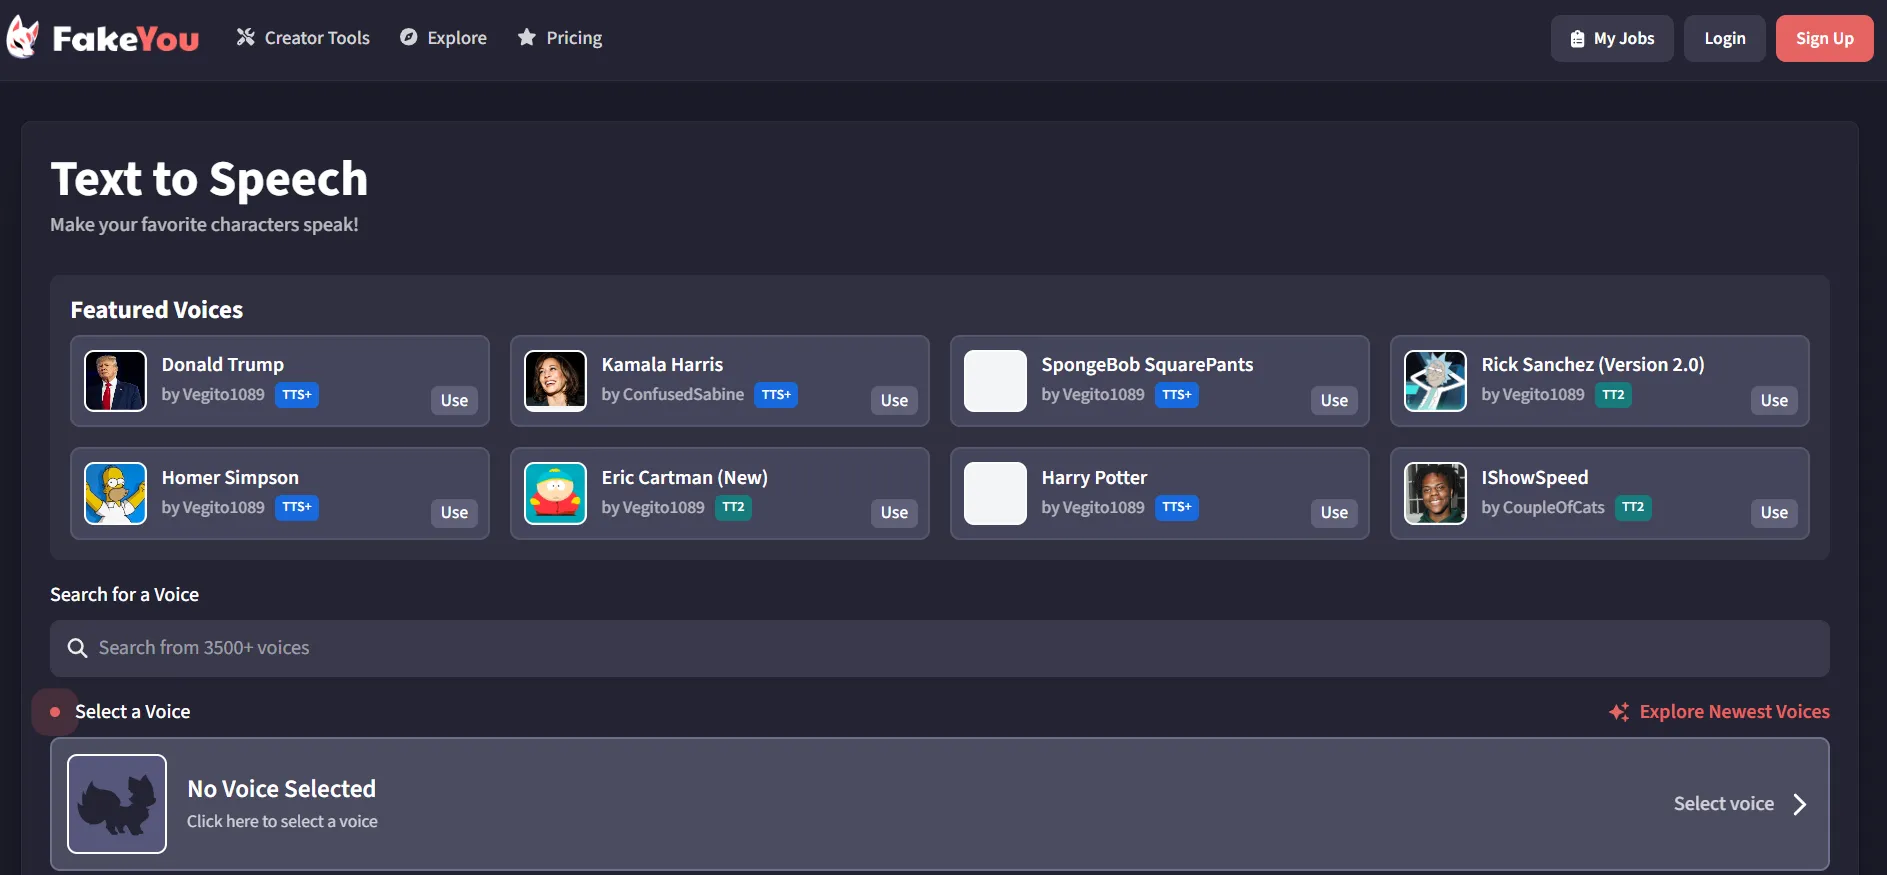Click the No Voice Selected title
Screen dimensions: 1887x875
[281, 789]
